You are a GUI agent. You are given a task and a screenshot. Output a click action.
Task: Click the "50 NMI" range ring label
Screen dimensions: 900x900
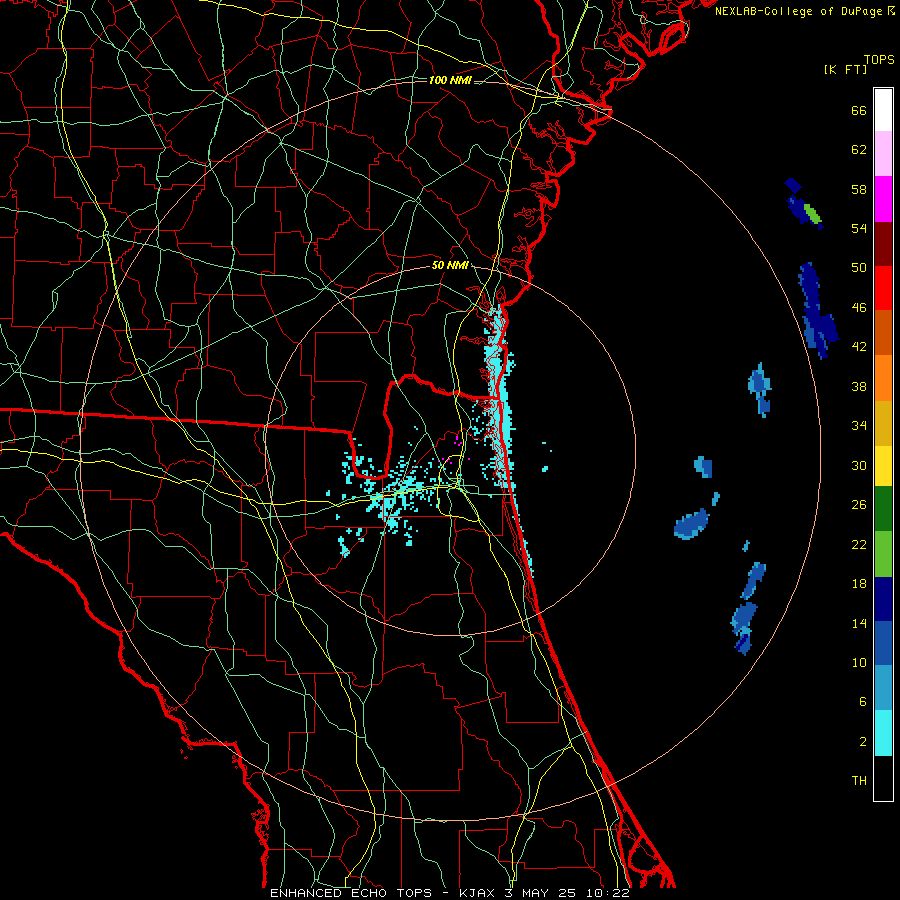click(450, 265)
